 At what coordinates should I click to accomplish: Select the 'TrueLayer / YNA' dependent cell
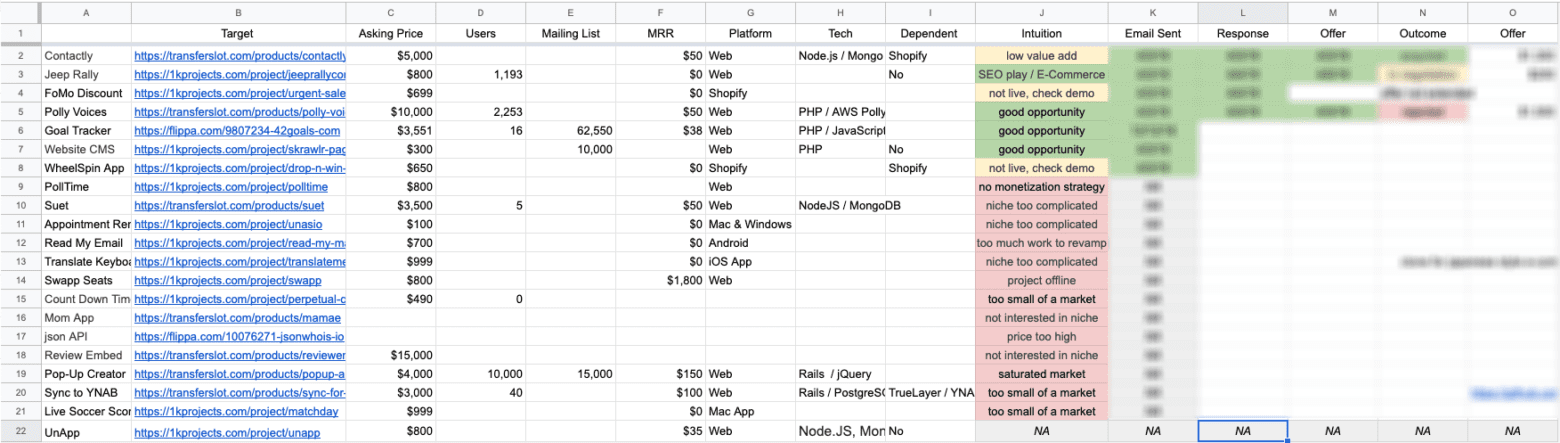click(x=930, y=393)
